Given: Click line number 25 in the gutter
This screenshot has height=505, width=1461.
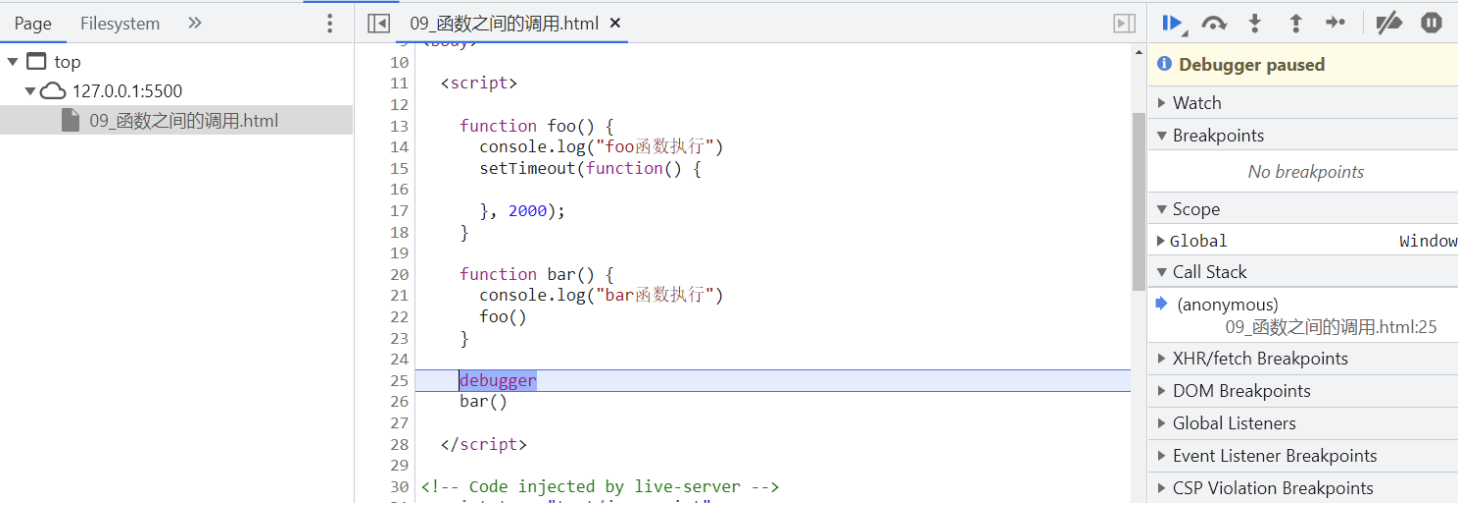Looking at the screenshot, I should point(400,381).
